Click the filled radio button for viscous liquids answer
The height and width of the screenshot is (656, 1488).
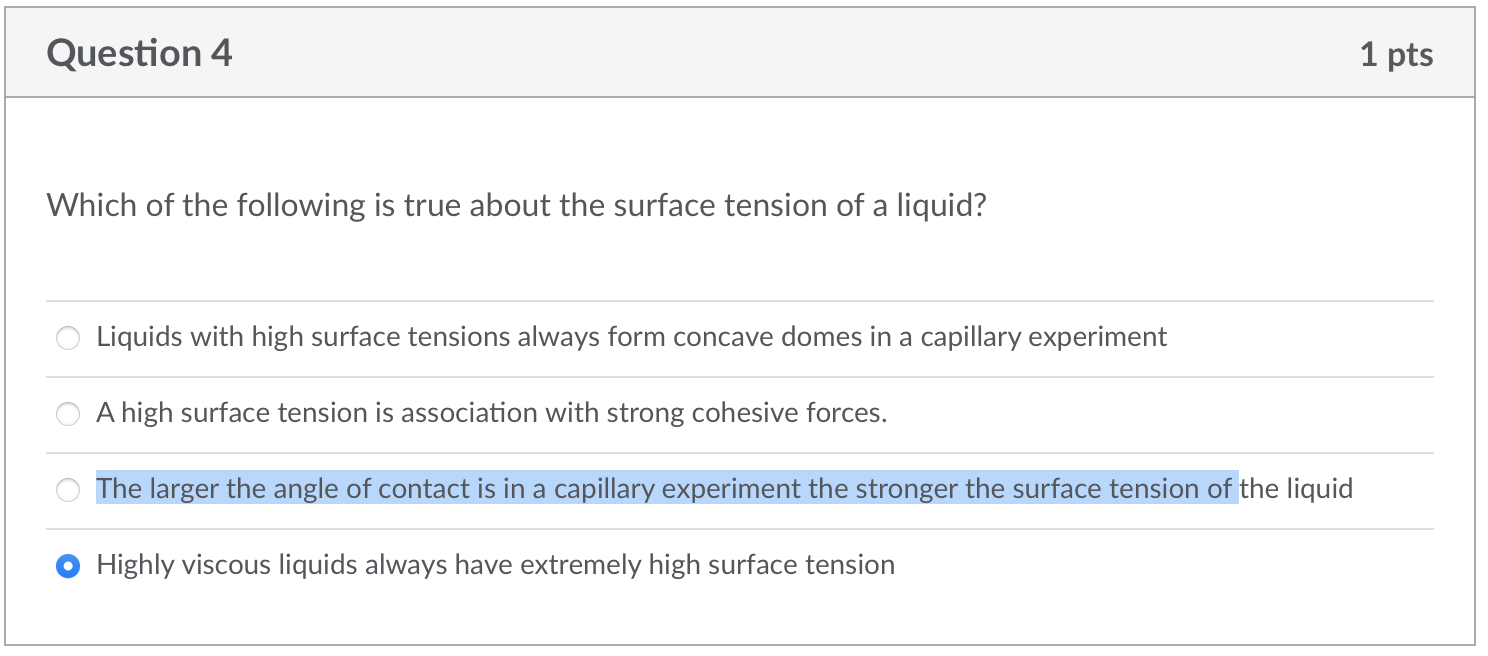[67, 566]
